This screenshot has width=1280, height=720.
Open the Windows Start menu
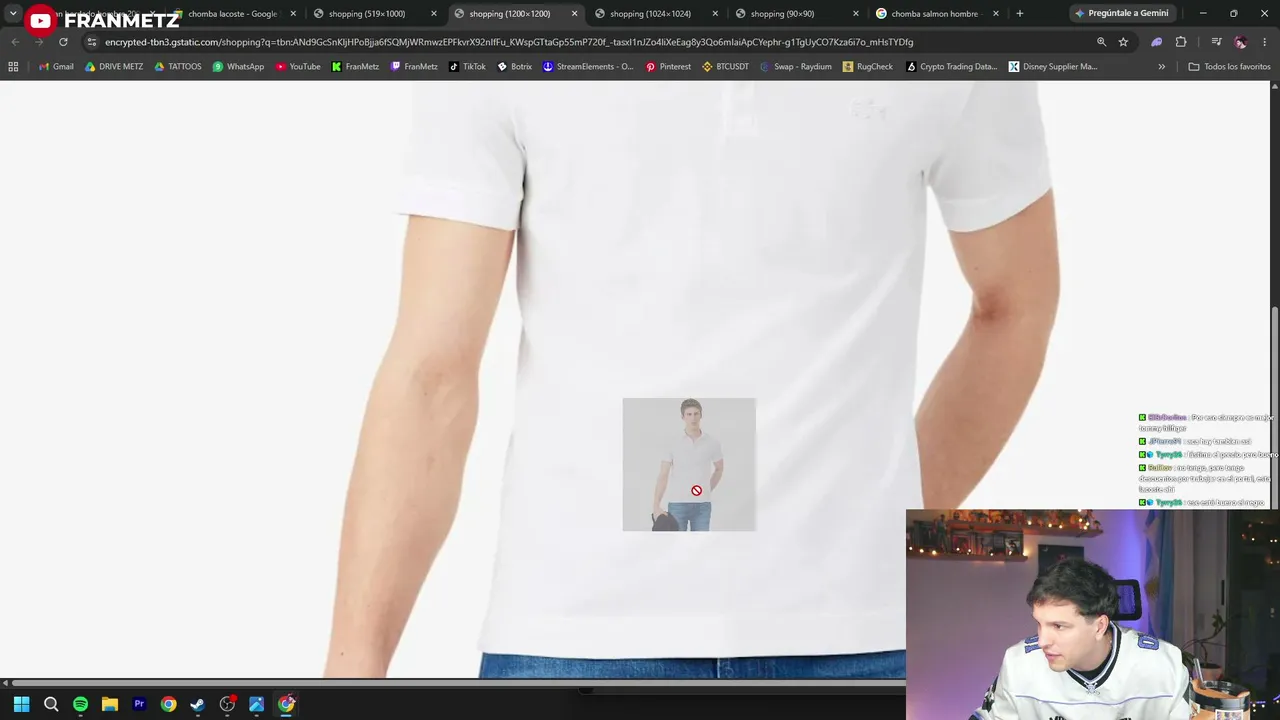coord(21,704)
